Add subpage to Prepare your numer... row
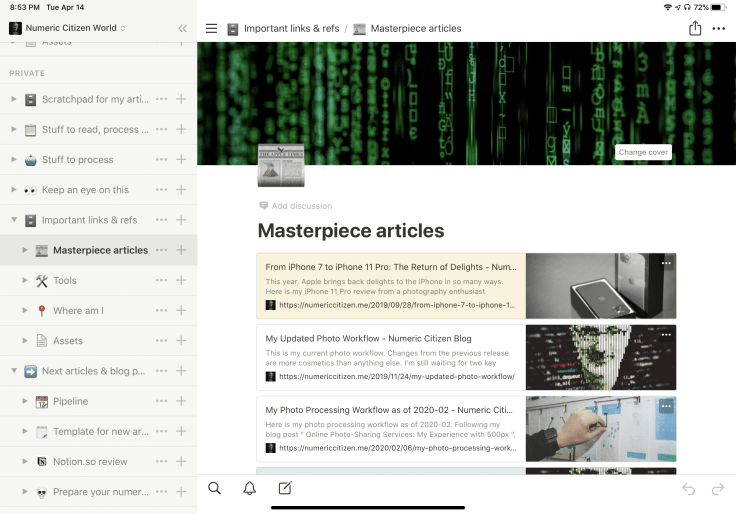 181,491
